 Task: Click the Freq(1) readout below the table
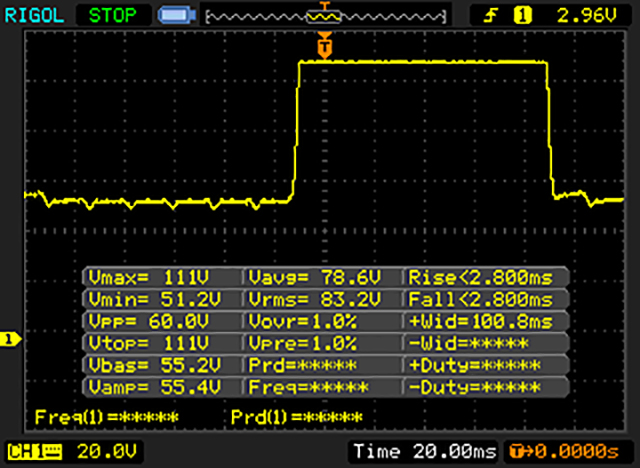(107, 417)
